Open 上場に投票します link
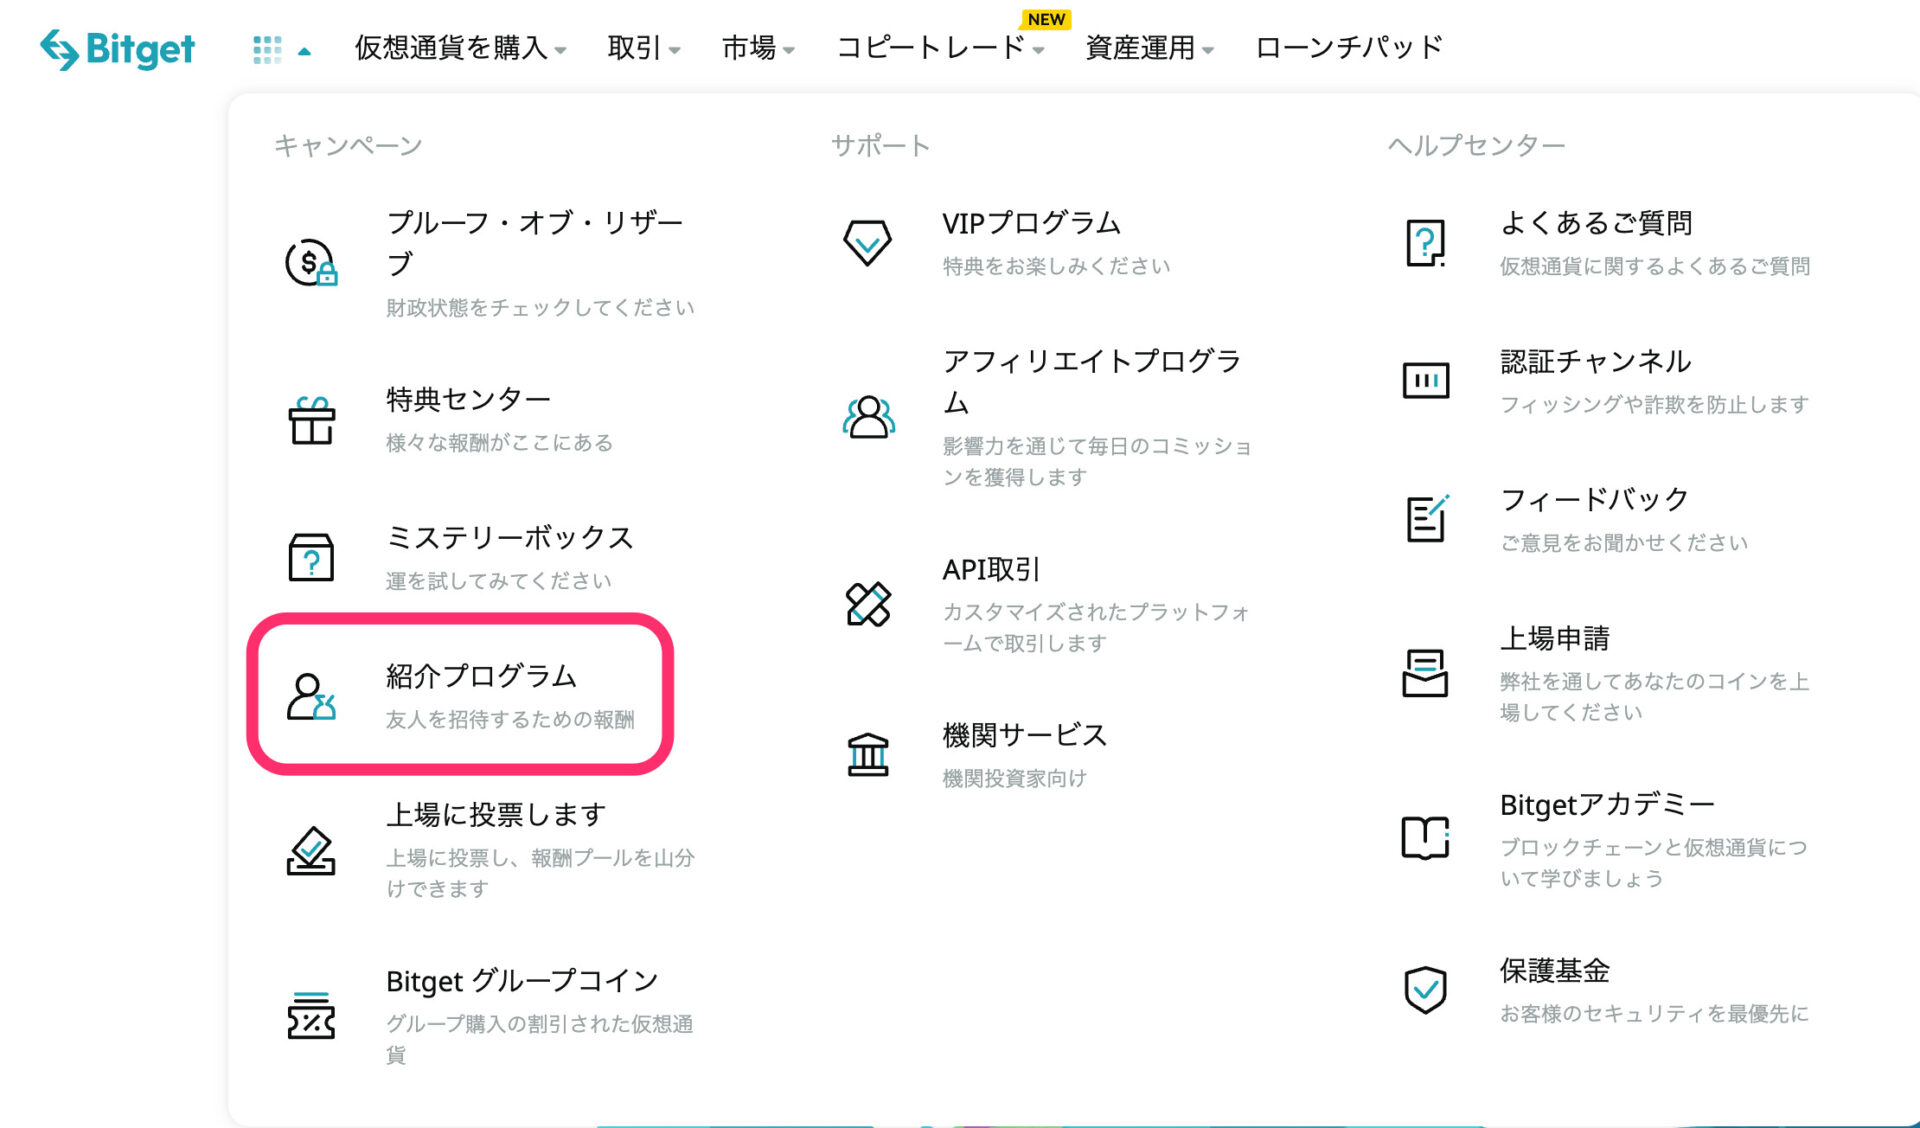The width and height of the screenshot is (1920, 1128). [x=496, y=814]
